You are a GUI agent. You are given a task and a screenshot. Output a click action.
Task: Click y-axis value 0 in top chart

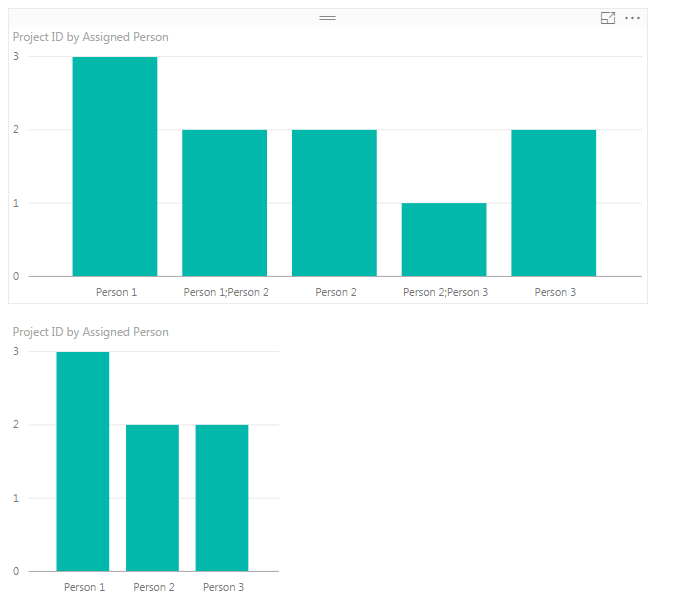pyautogui.click(x=16, y=276)
